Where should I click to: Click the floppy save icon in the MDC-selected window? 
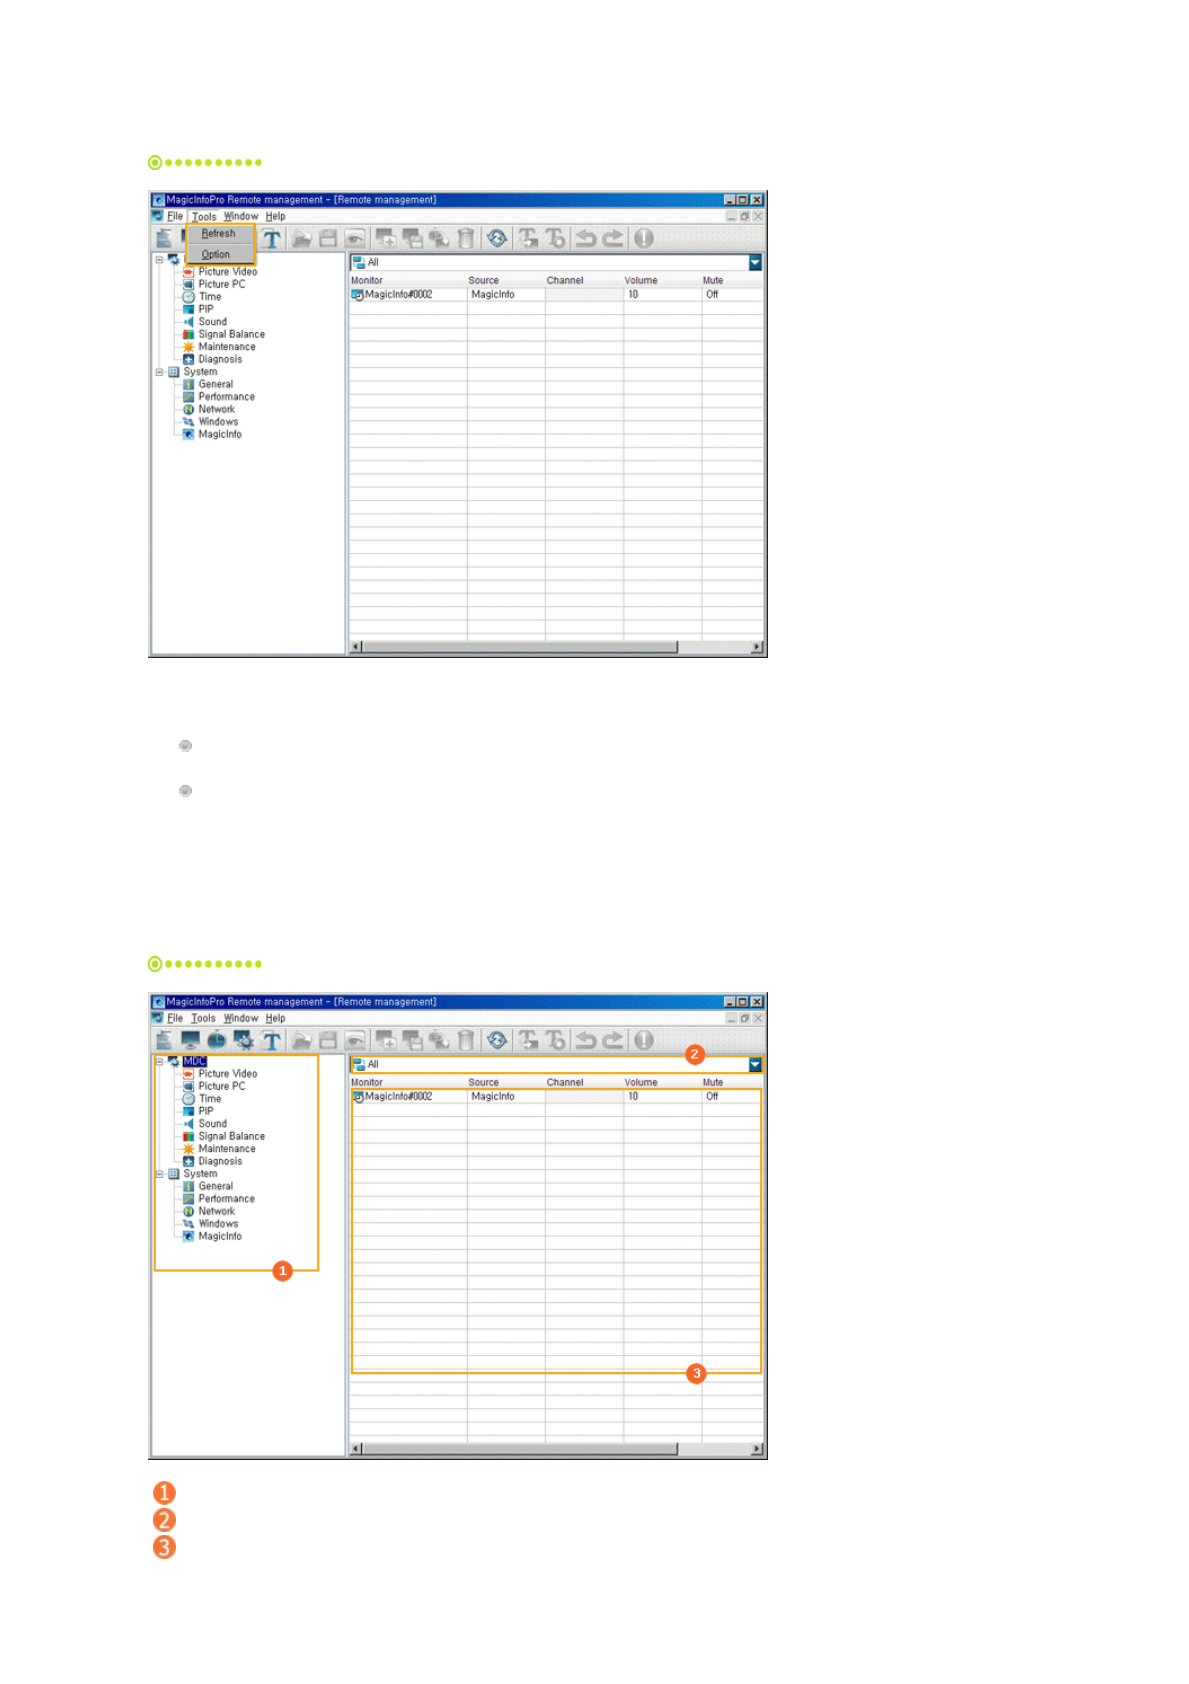pos(327,1040)
